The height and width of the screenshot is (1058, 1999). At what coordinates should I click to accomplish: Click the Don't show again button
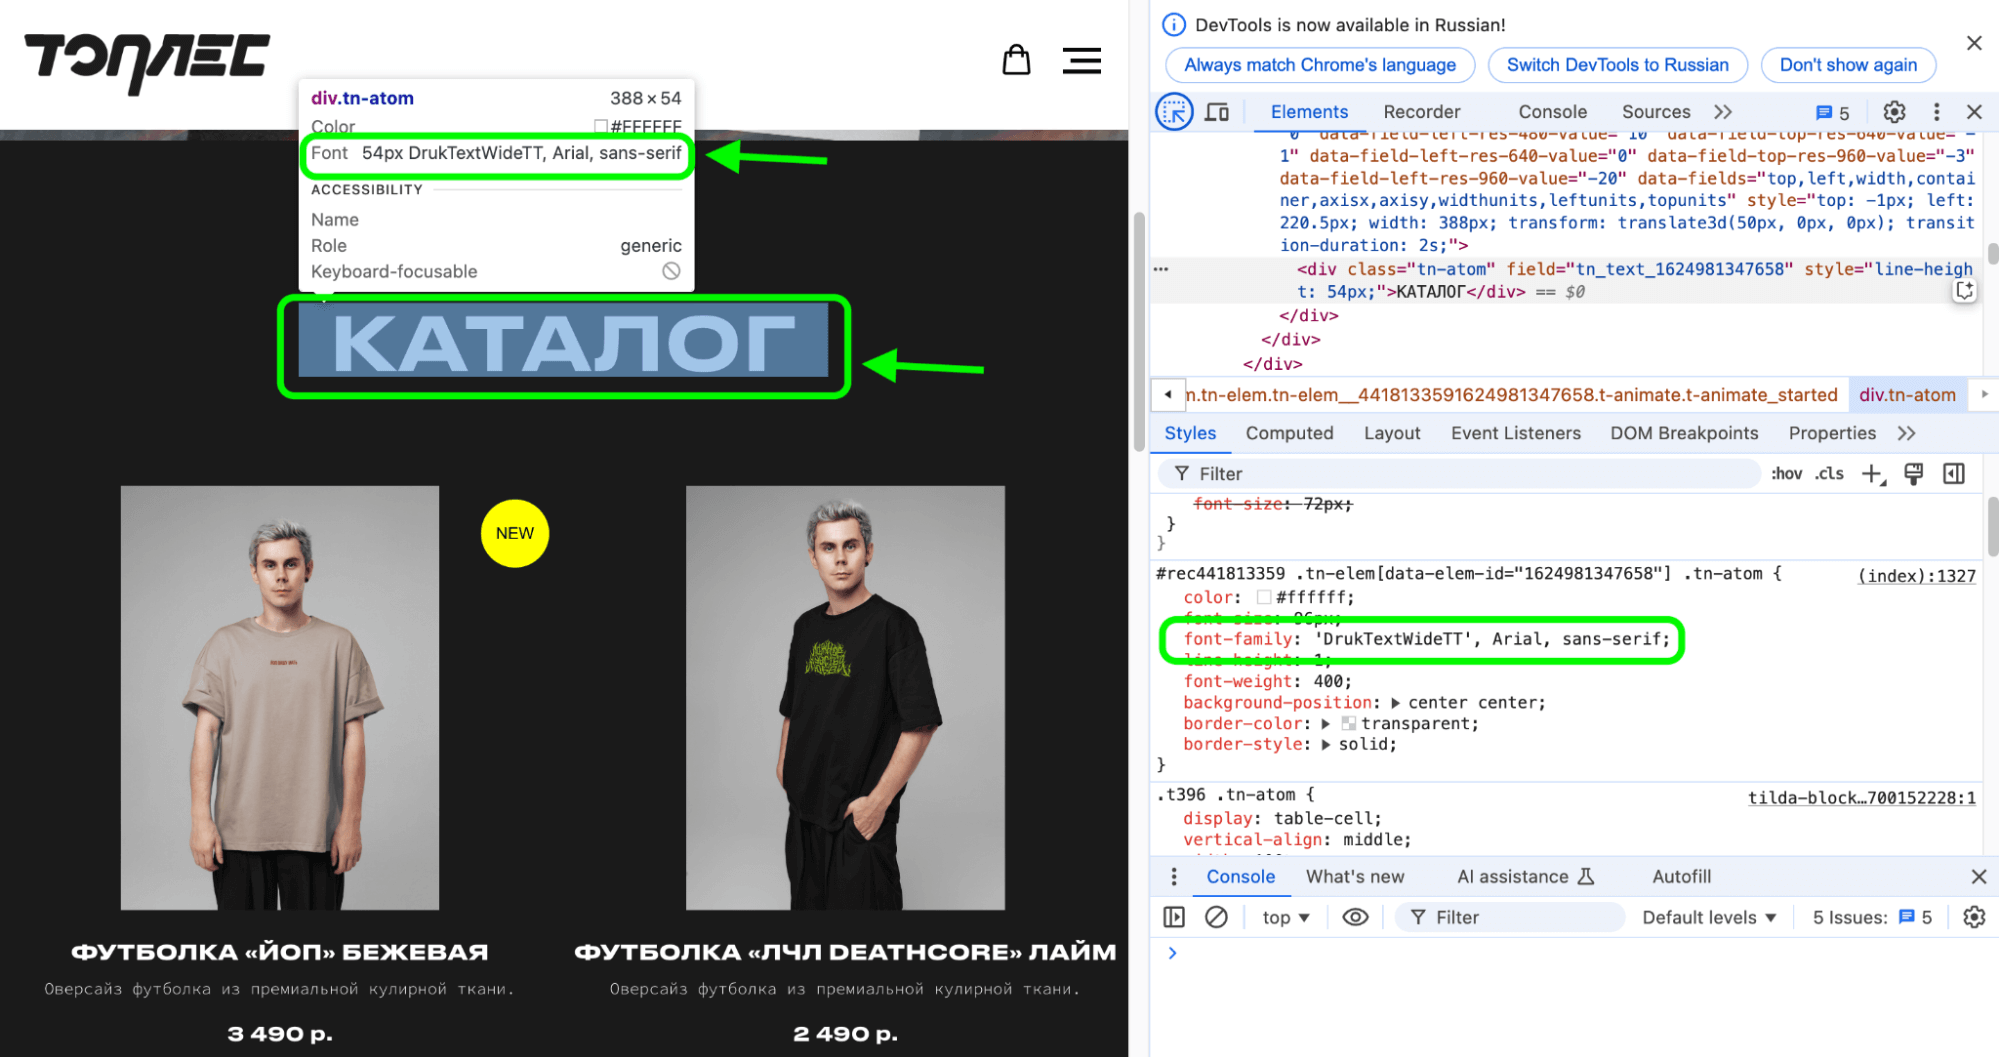coord(1848,65)
